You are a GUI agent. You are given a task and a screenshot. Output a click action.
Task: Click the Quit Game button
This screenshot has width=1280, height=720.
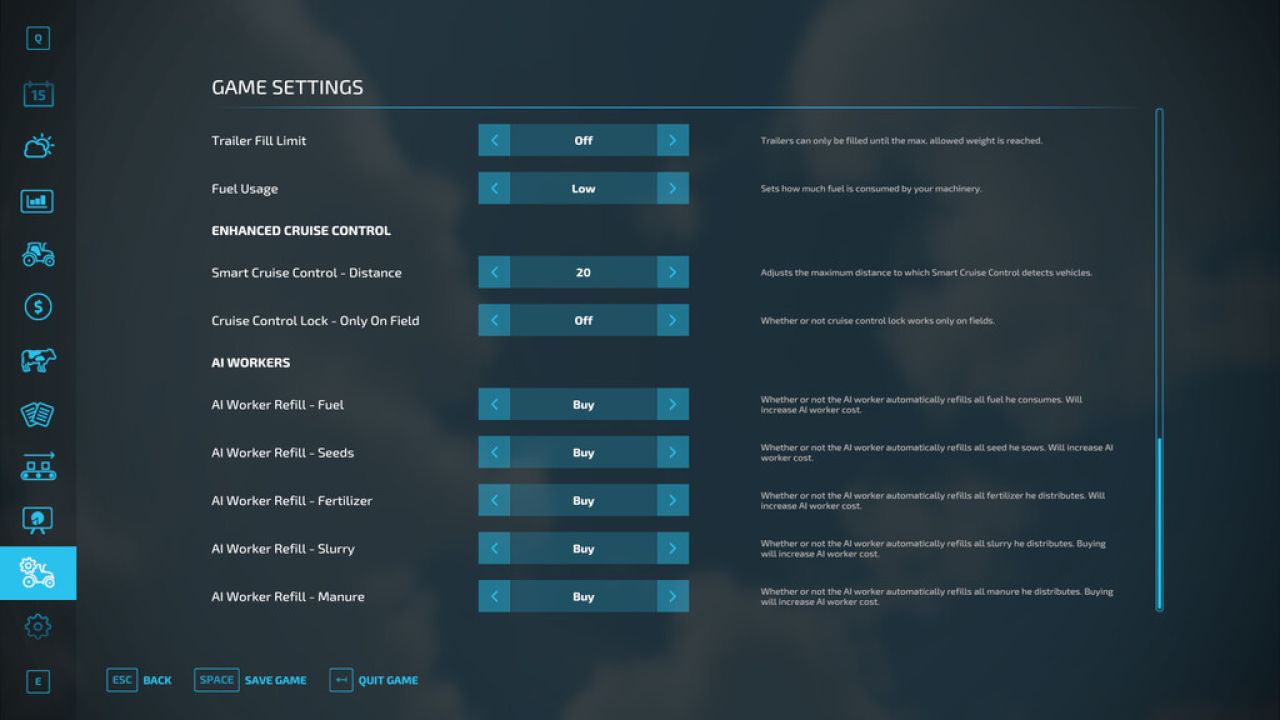tap(374, 680)
